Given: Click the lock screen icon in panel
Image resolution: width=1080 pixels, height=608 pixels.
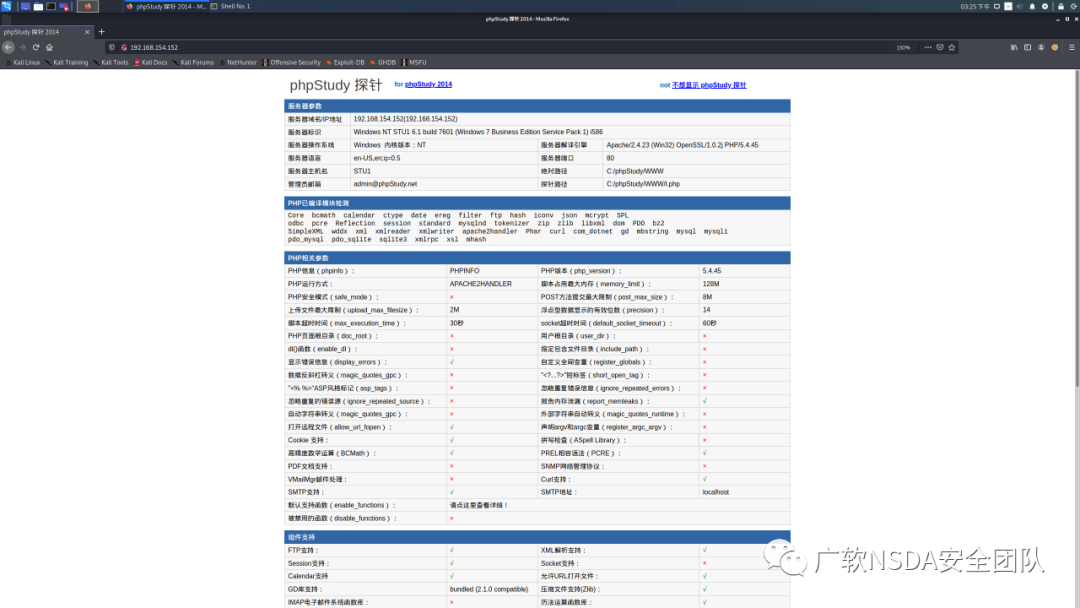Looking at the screenshot, I should [x=1061, y=6].
